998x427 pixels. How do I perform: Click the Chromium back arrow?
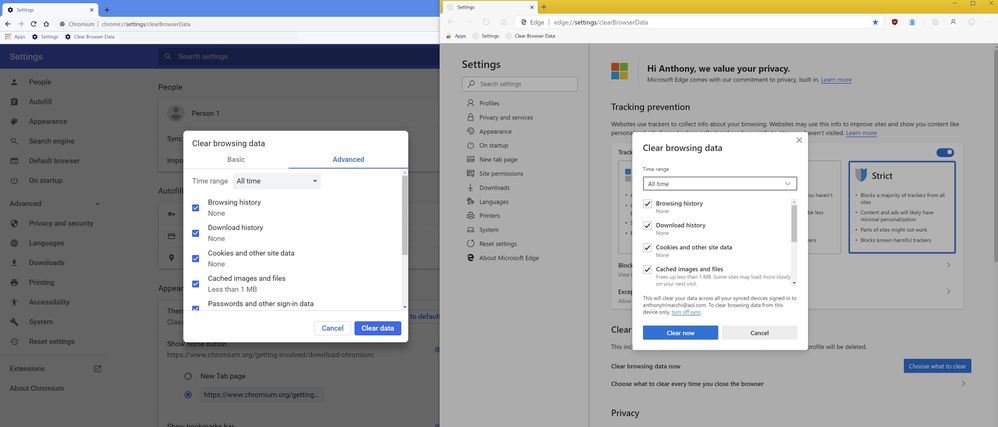tap(8, 24)
